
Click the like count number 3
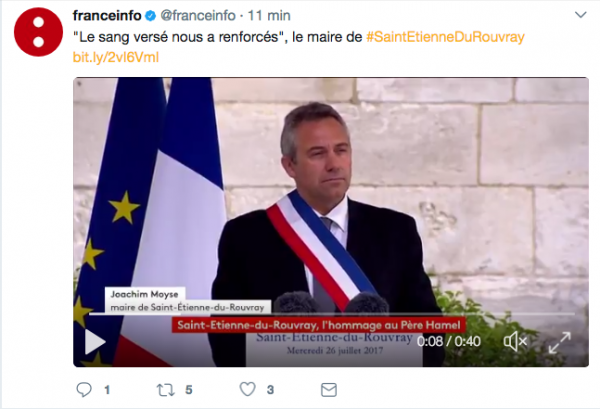click(x=270, y=390)
